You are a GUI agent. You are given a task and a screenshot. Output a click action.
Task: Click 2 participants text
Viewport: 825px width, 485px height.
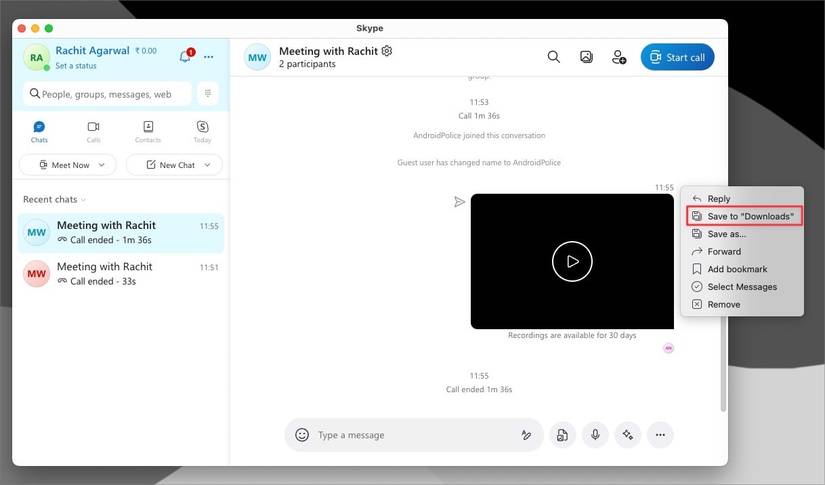click(307, 64)
